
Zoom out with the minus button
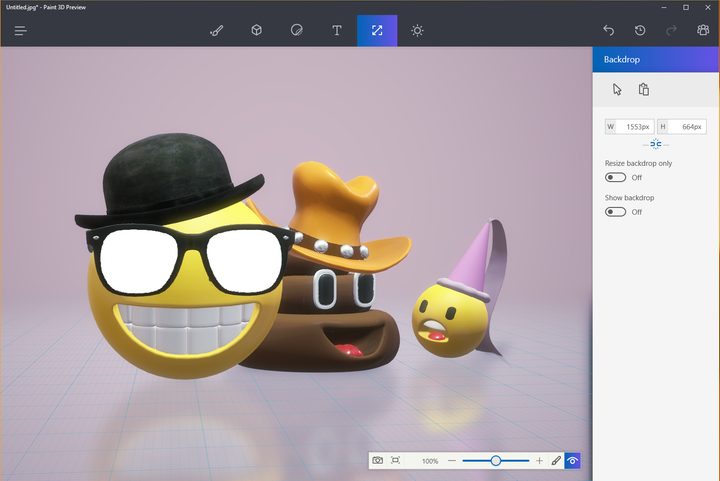pos(452,460)
